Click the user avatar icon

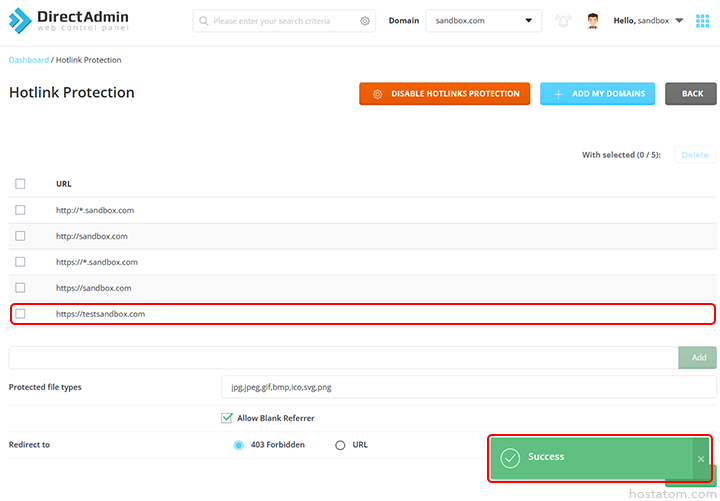[x=593, y=21]
